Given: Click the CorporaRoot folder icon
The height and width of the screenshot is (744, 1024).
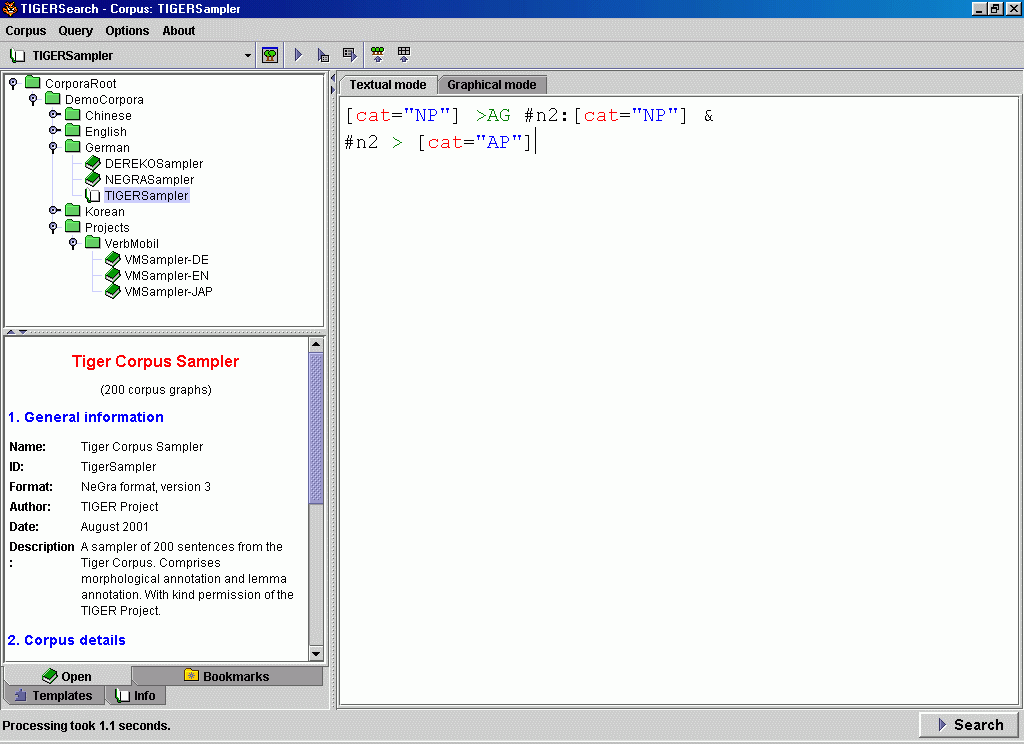Looking at the screenshot, I should pyautogui.click(x=33, y=82).
